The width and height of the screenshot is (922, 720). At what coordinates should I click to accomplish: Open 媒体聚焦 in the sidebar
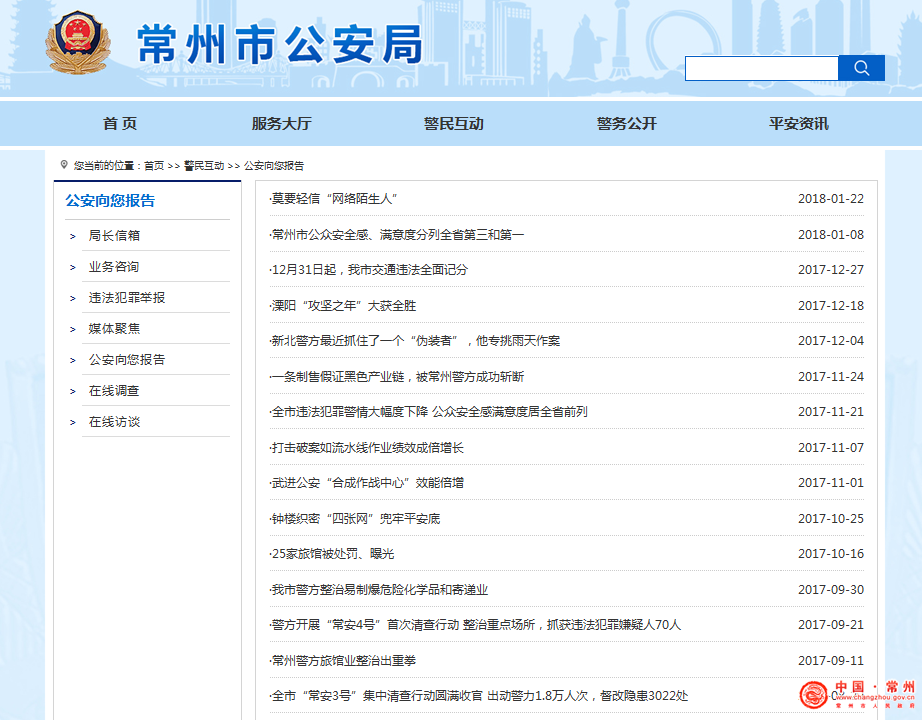[x=114, y=329]
